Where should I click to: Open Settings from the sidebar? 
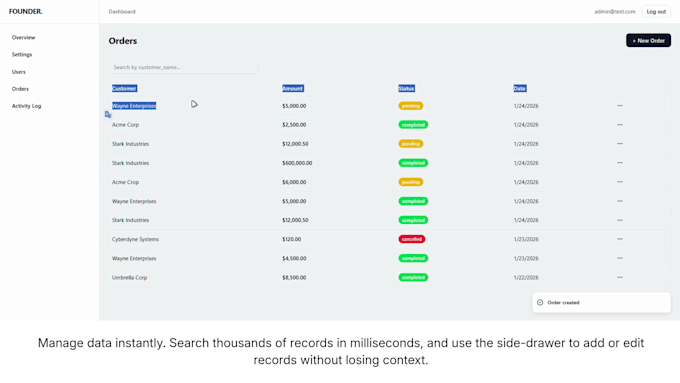coord(22,55)
